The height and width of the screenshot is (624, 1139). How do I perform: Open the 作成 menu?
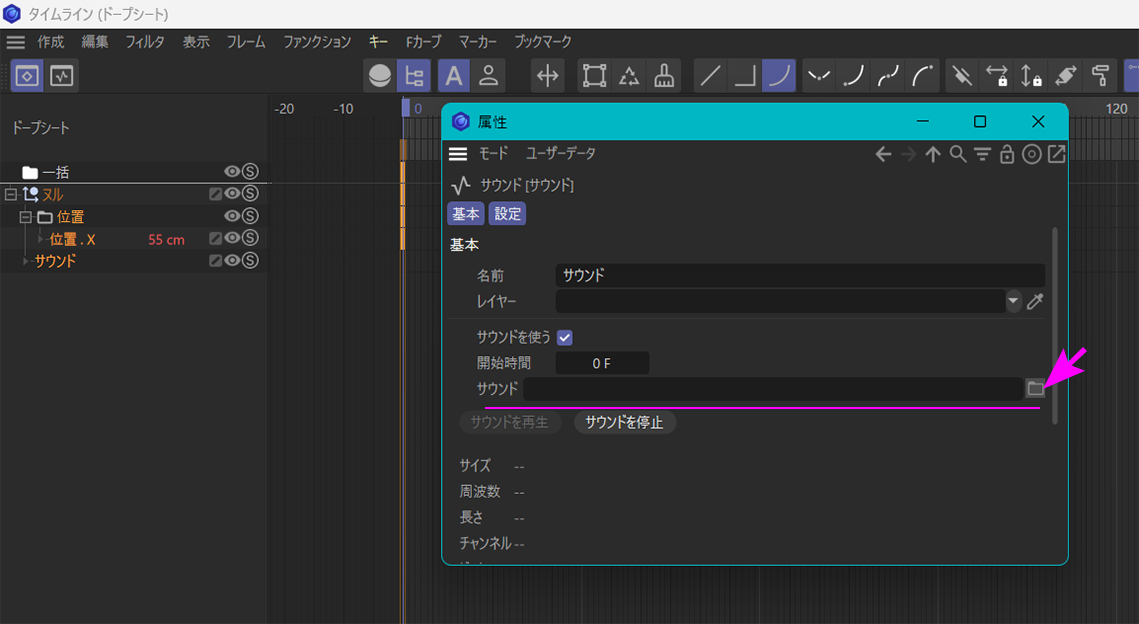51,42
